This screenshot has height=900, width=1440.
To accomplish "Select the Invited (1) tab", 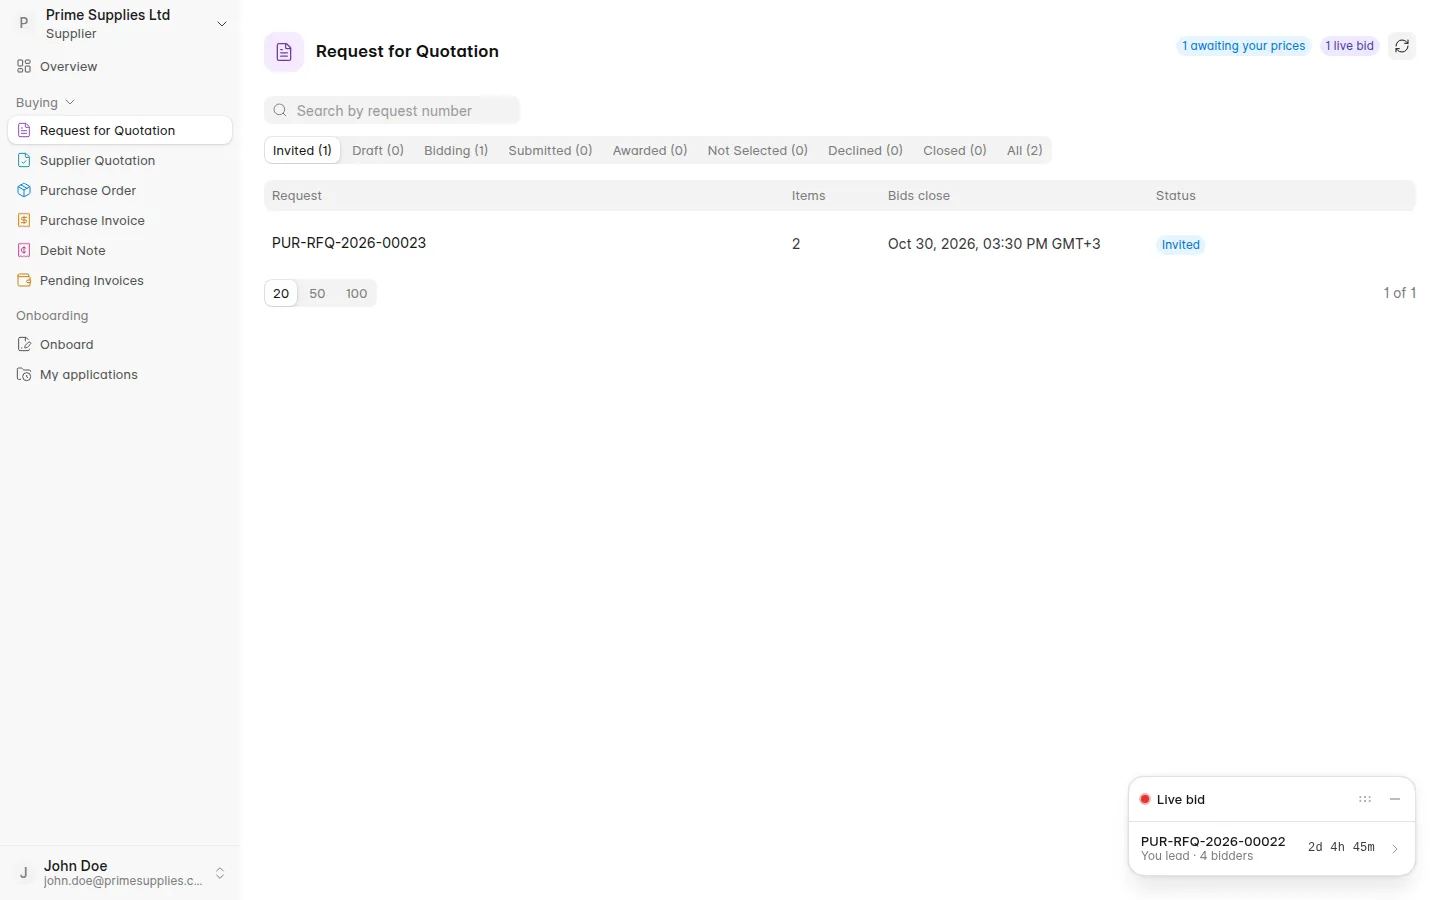I will [302, 150].
